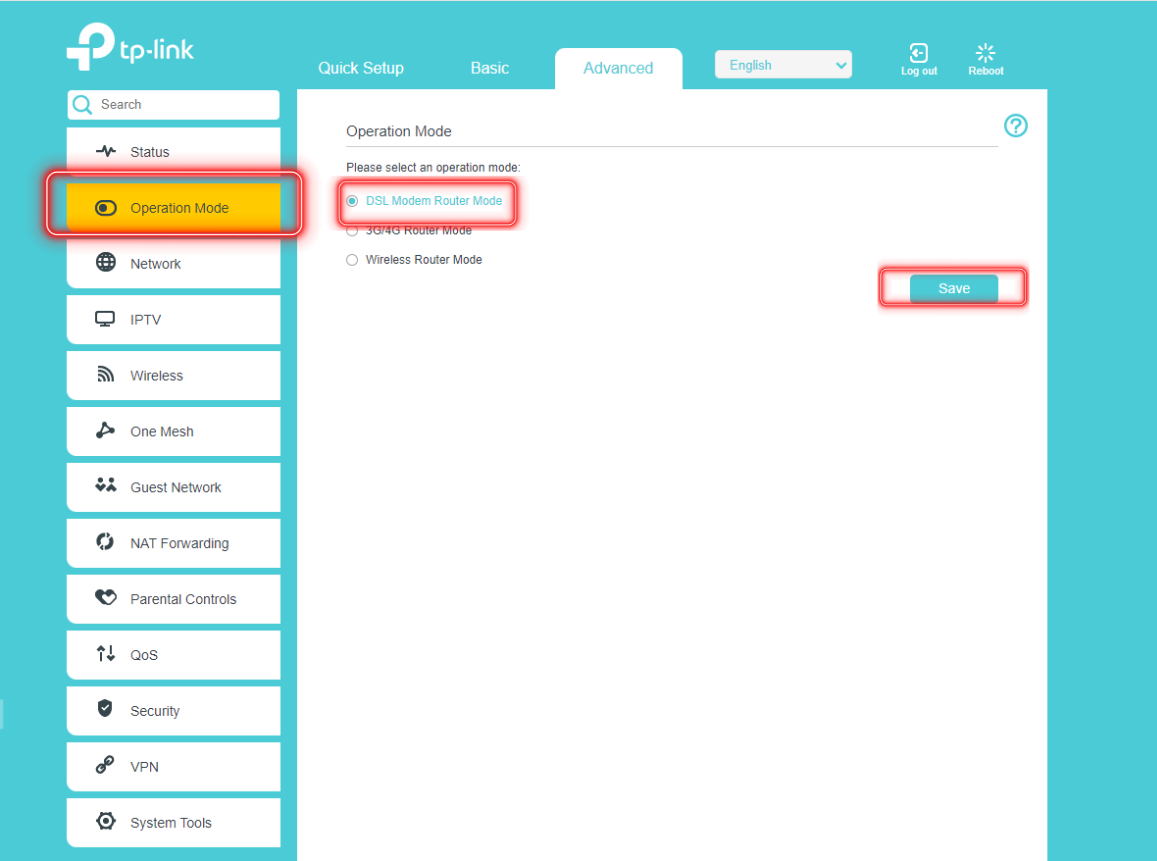Viewport: 1157px width, 861px height.
Task: Click the Operation Mode toggle icon
Action: tap(106, 208)
